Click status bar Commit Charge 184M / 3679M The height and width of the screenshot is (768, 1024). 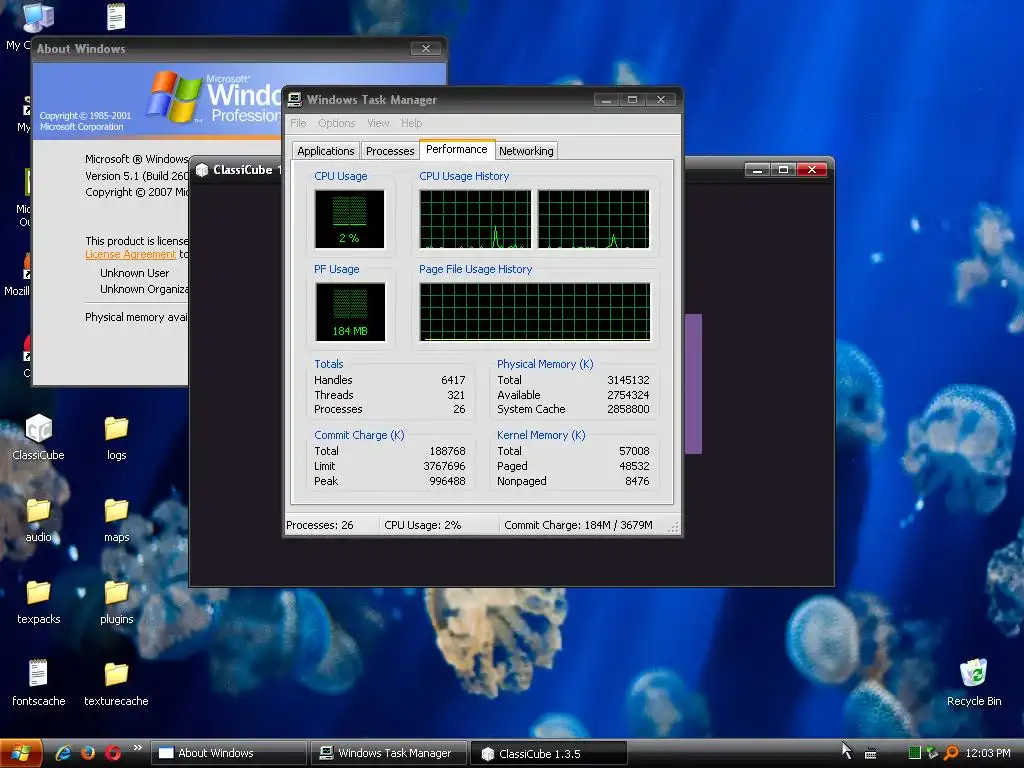coord(578,525)
